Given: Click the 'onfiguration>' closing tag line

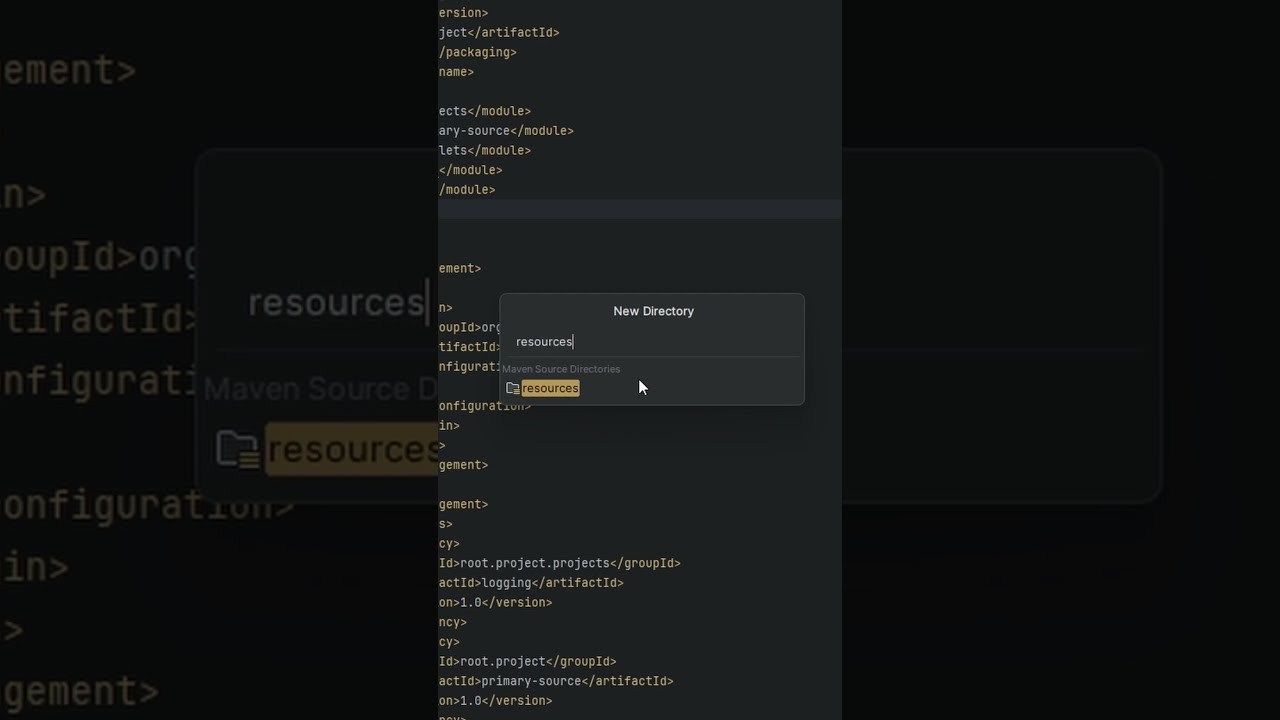Looking at the screenshot, I should [485, 406].
